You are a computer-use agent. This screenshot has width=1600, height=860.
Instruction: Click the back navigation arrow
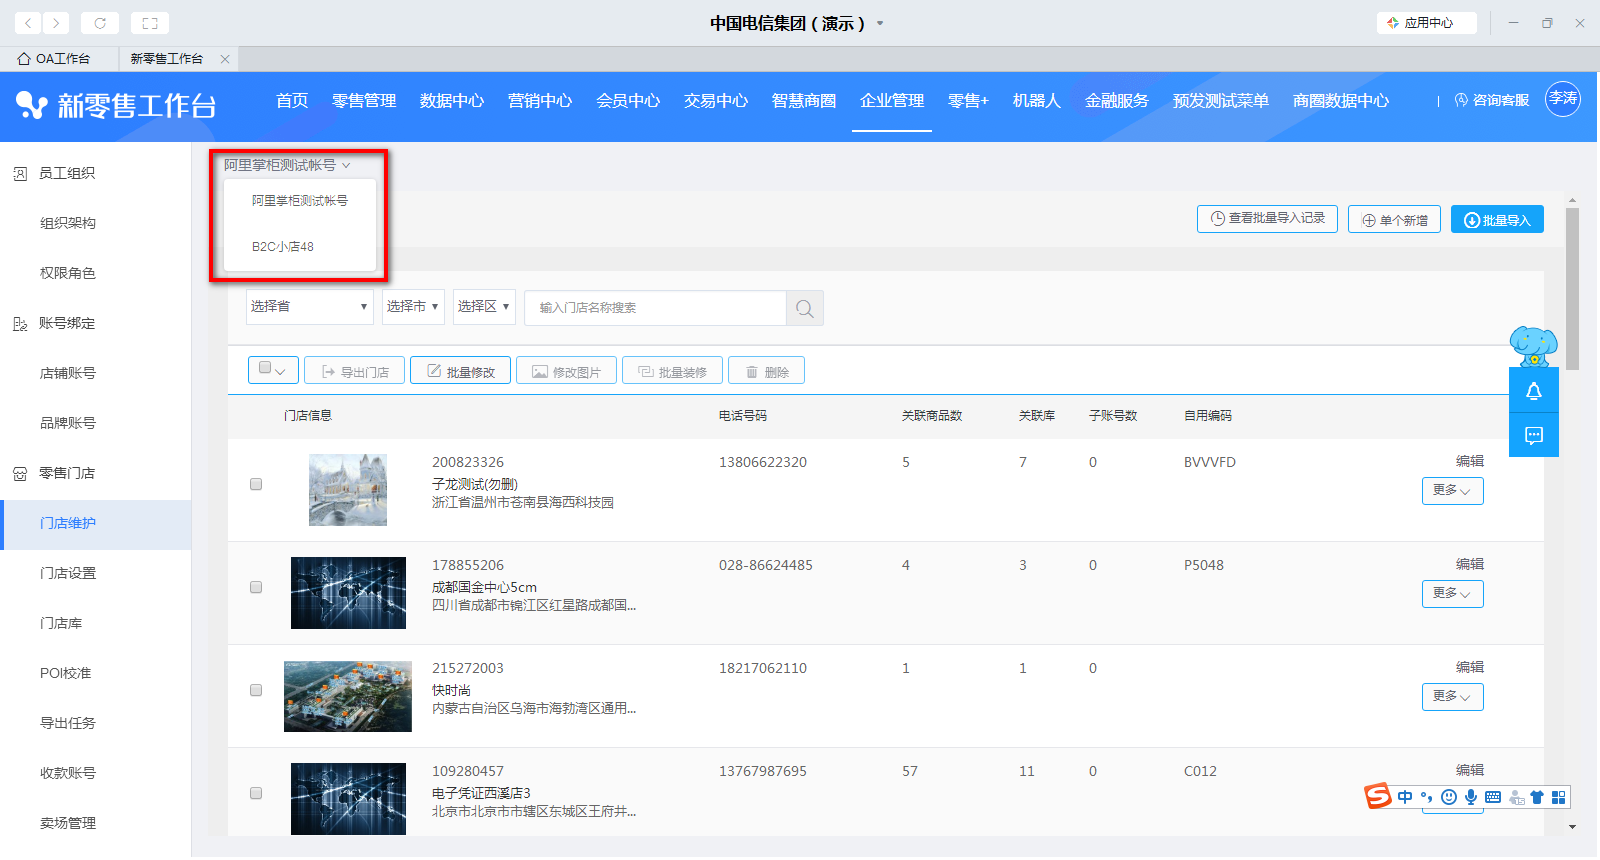tap(28, 23)
